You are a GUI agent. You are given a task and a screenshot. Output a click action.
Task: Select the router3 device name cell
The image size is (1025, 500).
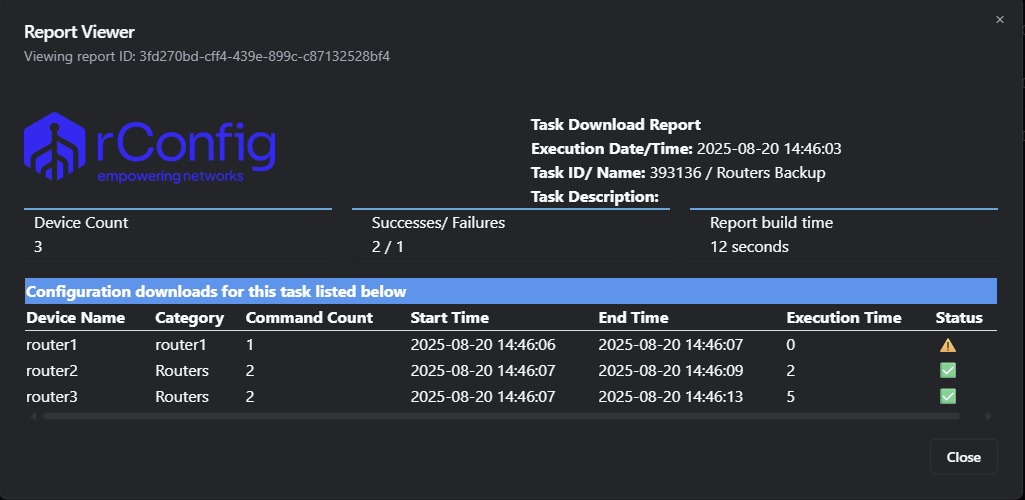(x=51, y=397)
